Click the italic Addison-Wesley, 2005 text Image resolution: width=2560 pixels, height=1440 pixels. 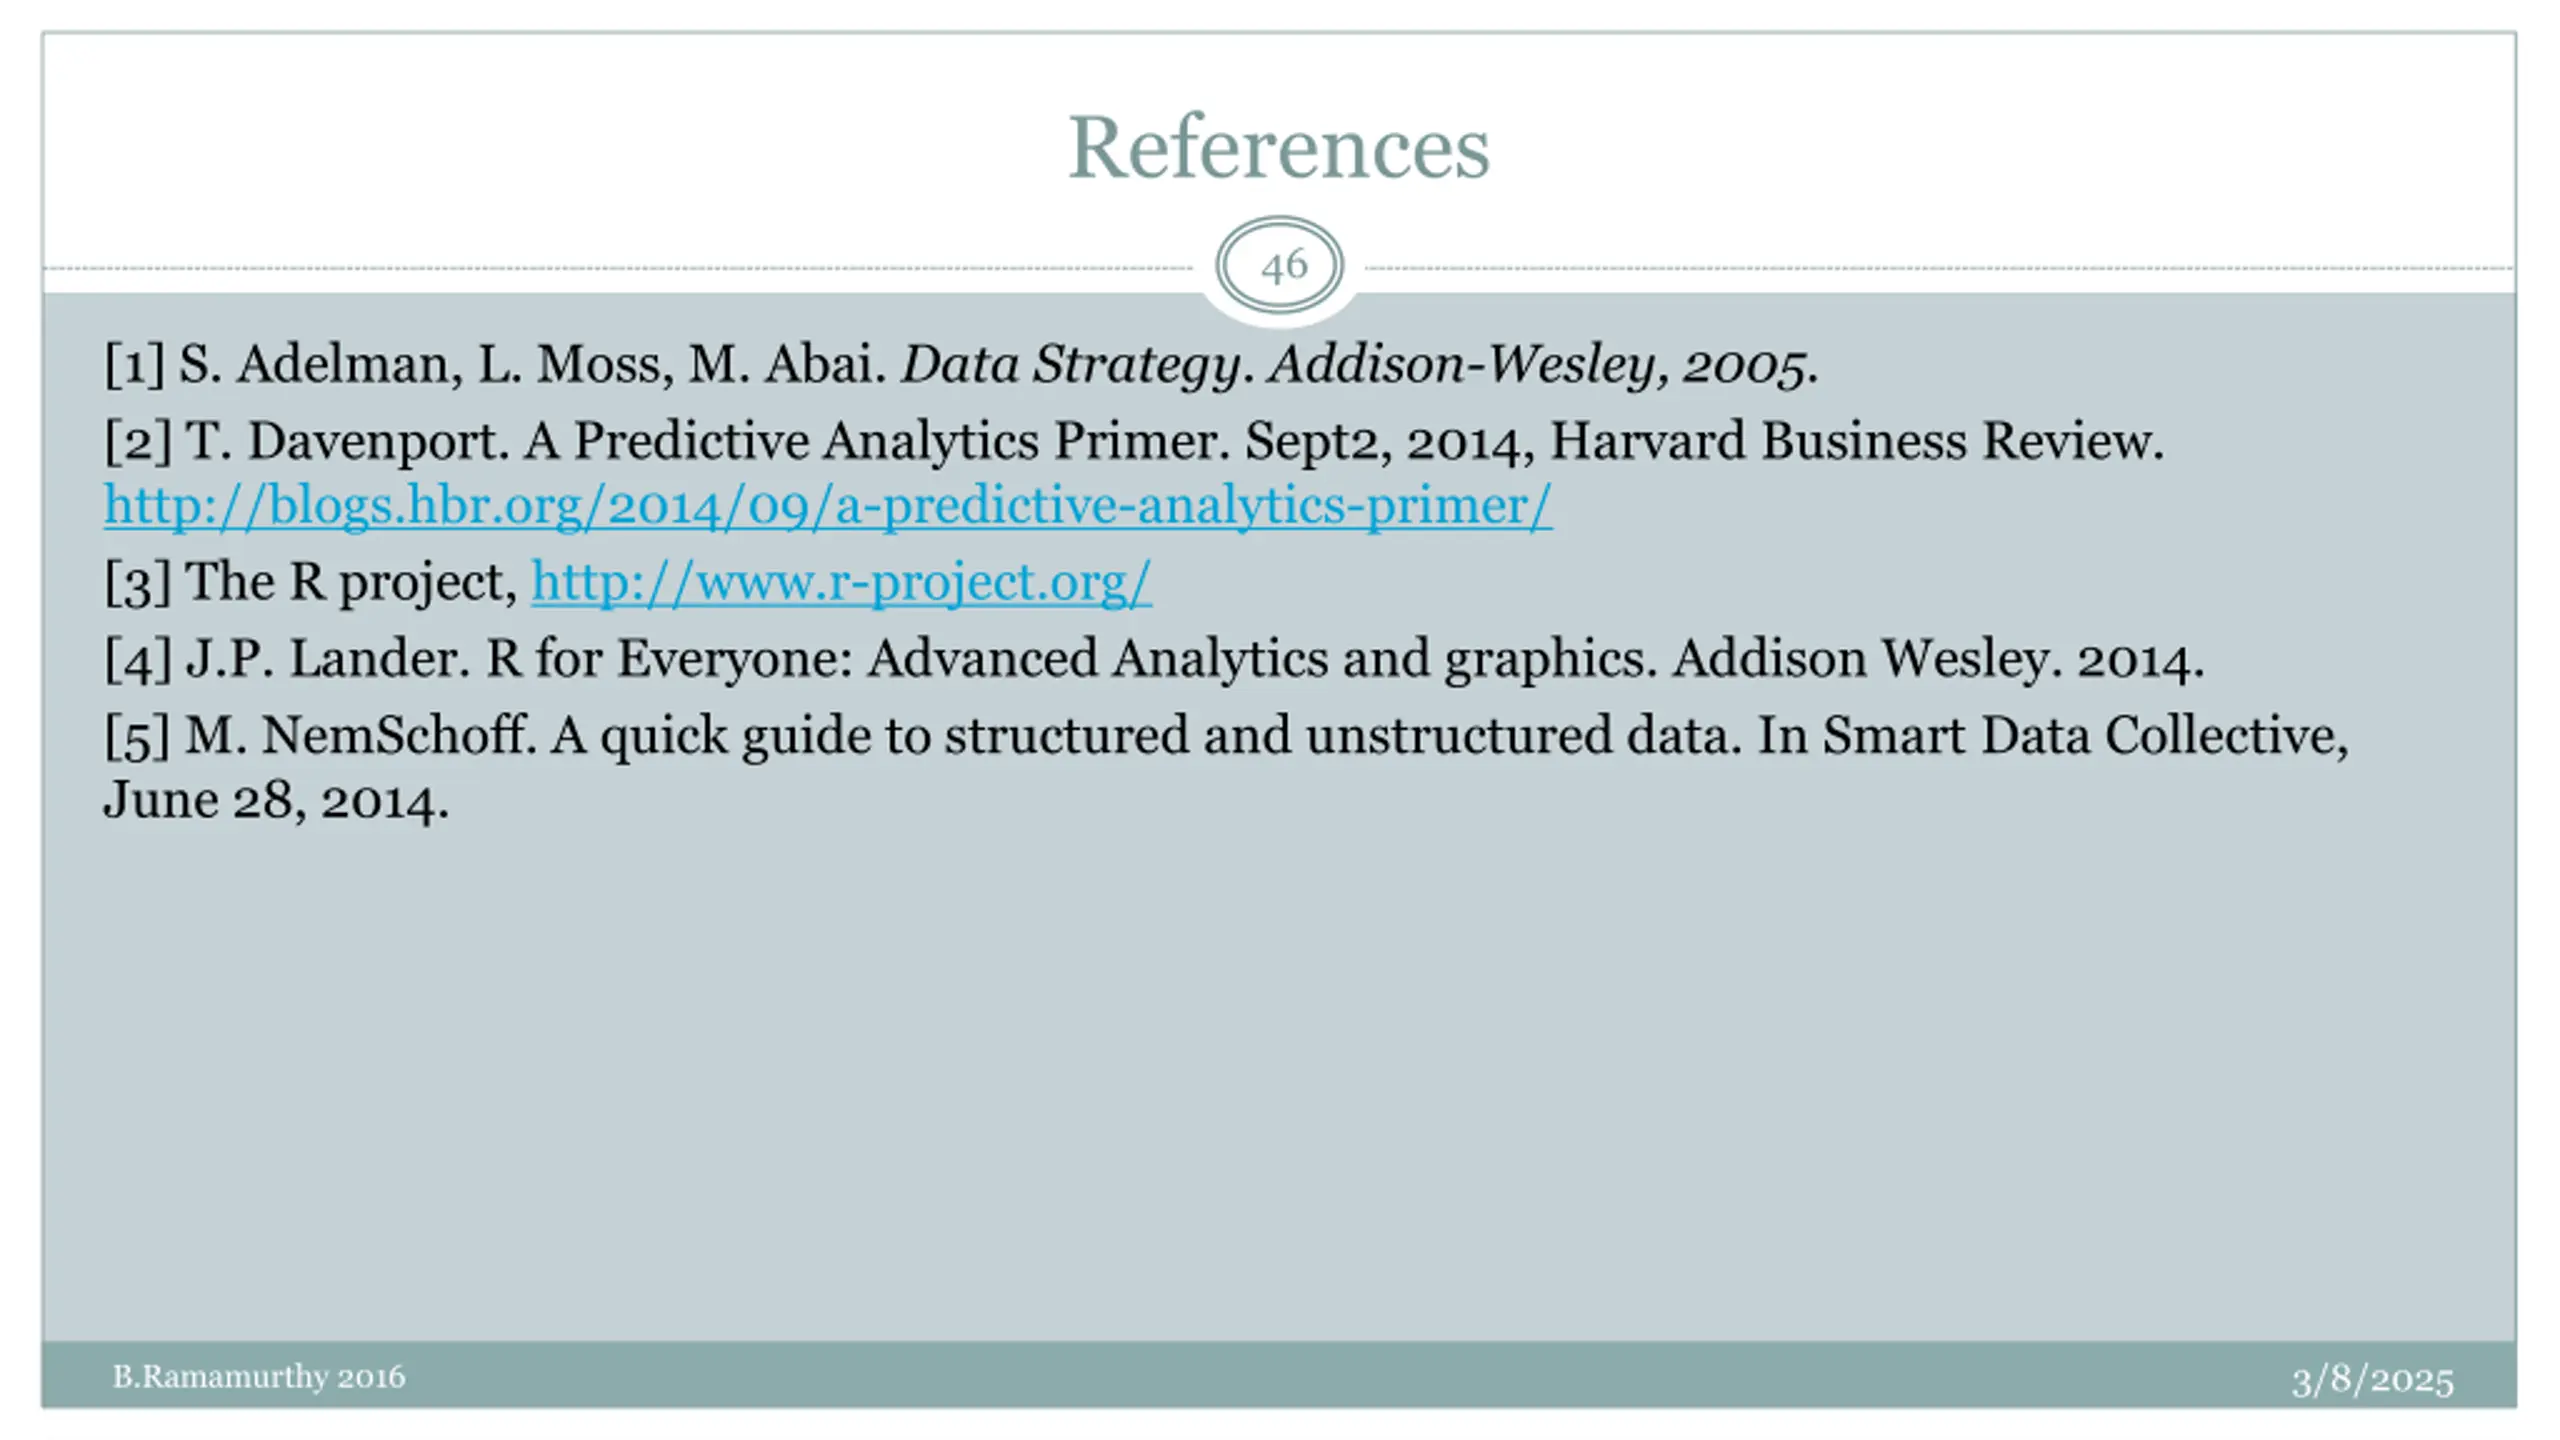pos(1542,364)
